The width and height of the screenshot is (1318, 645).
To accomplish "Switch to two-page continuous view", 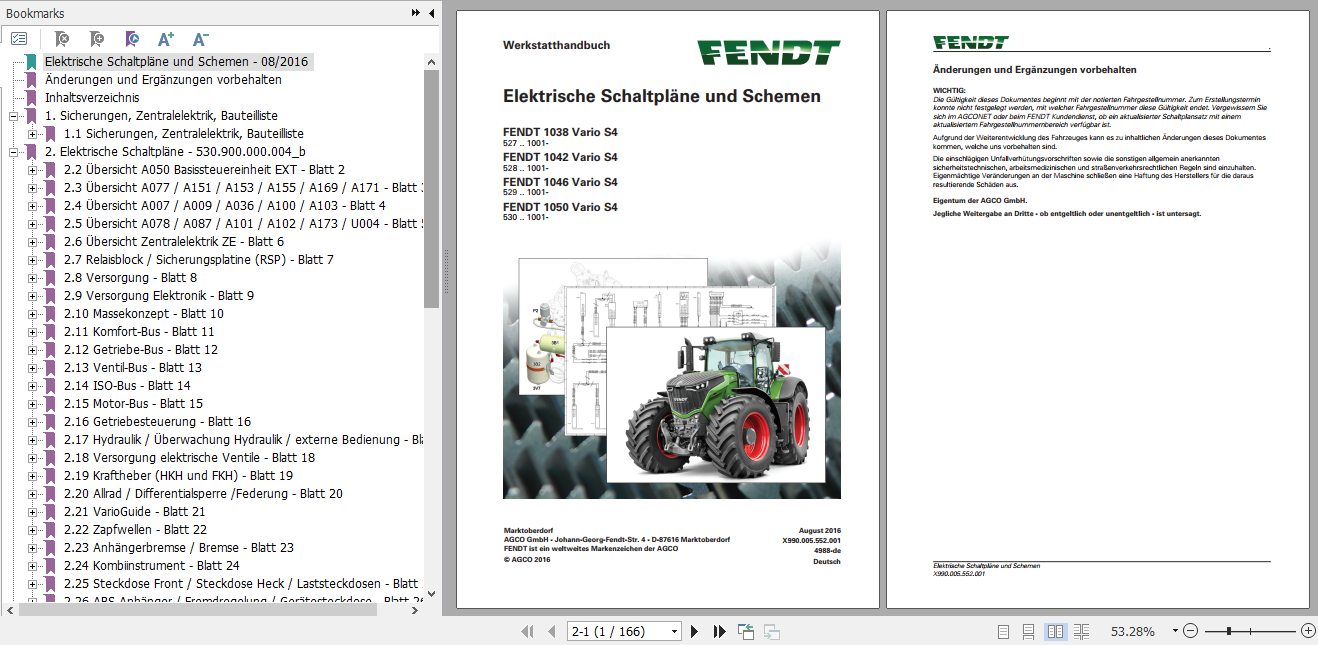I will (x=1081, y=631).
